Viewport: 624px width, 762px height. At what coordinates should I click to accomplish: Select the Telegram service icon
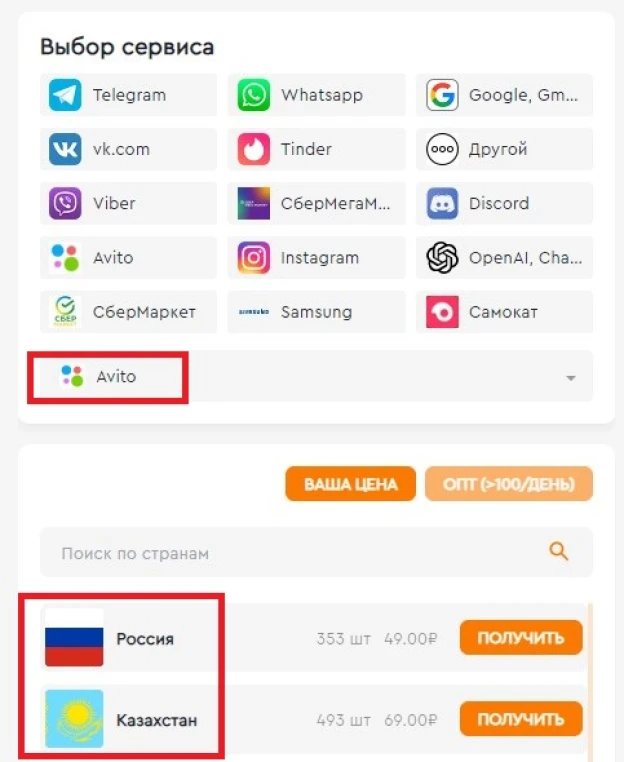[x=65, y=95]
